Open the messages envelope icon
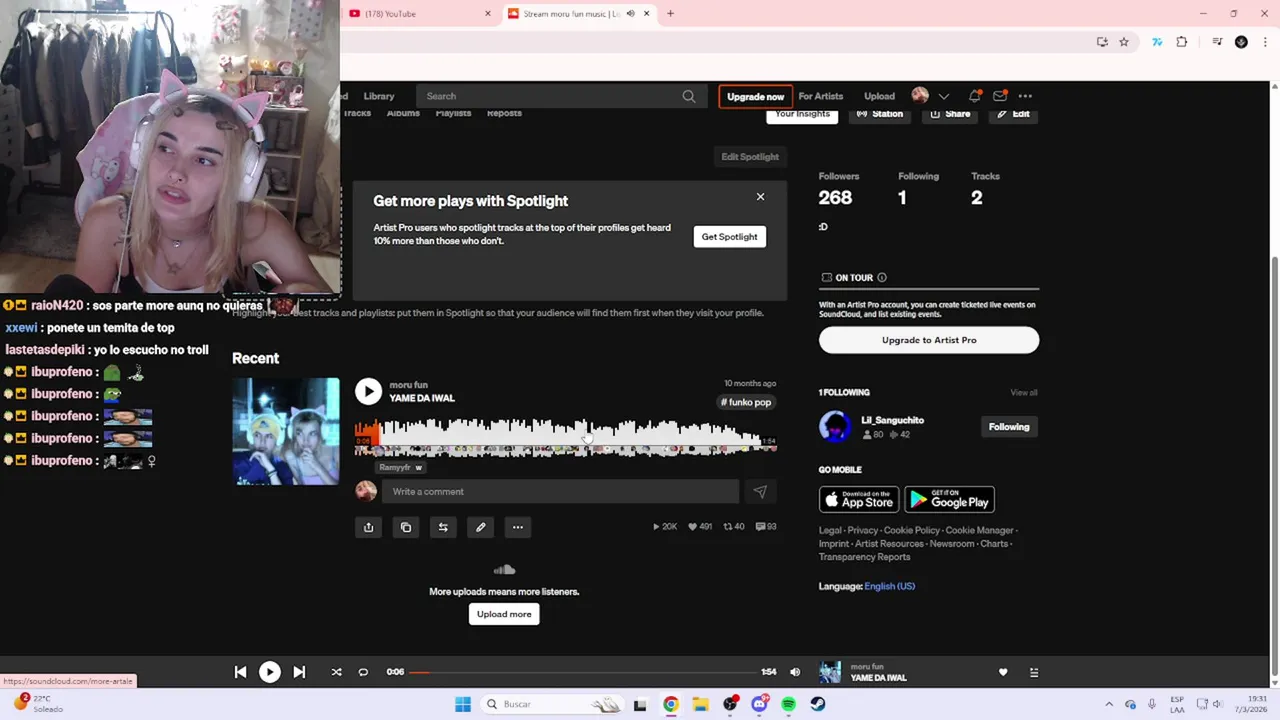 click(1000, 96)
